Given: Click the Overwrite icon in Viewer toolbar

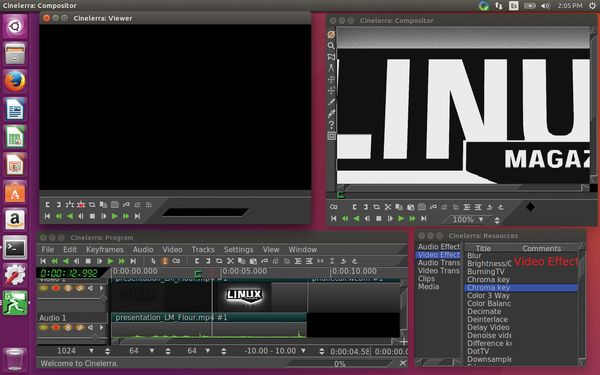Looking at the screenshot, I should pyautogui.click(x=81, y=205).
